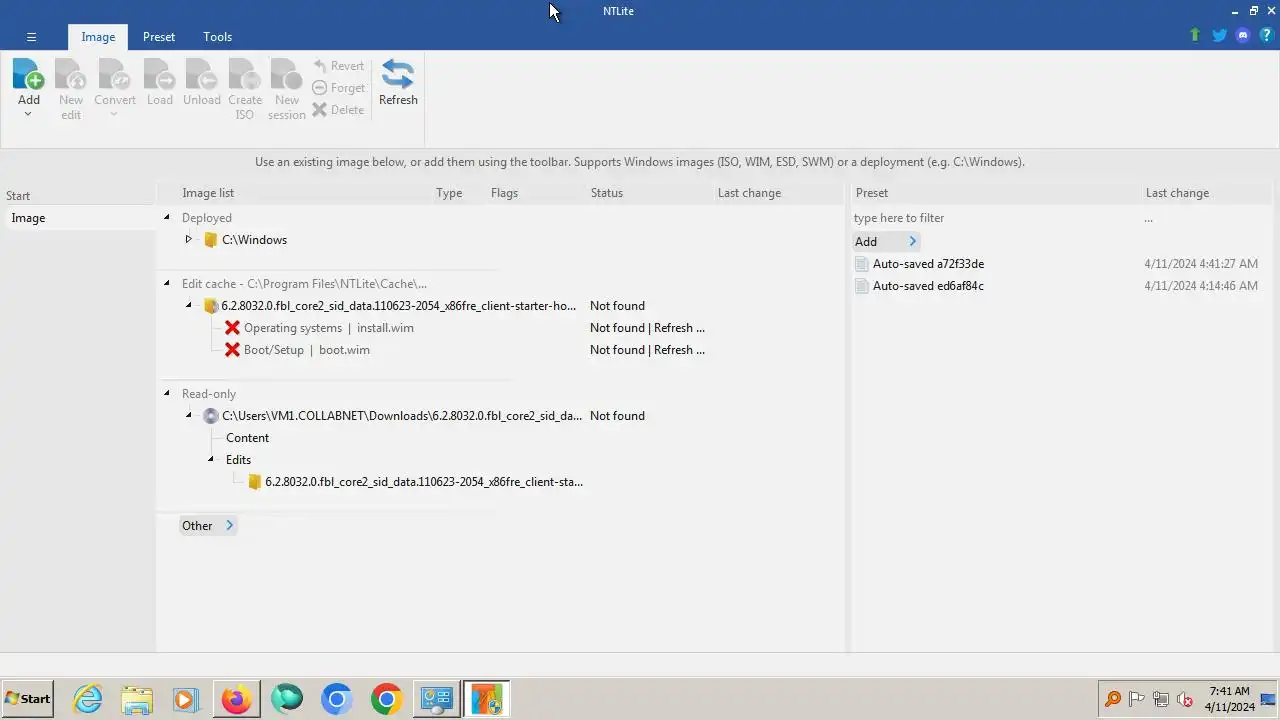Open the hamburger menu icon
Screen dimensions: 1280x720
click(x=31, y=37)
